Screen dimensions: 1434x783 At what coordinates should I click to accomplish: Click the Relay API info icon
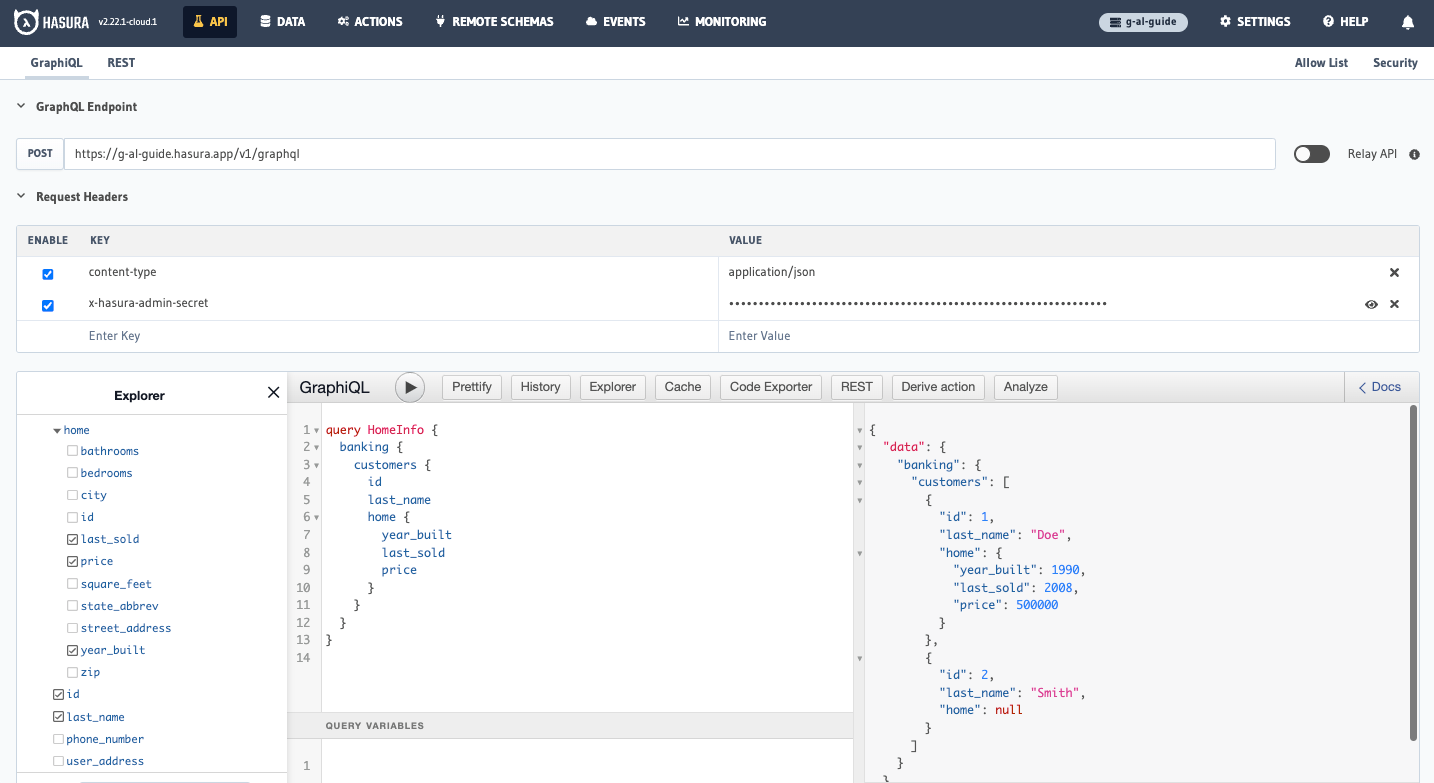[x=1413, y=154]
